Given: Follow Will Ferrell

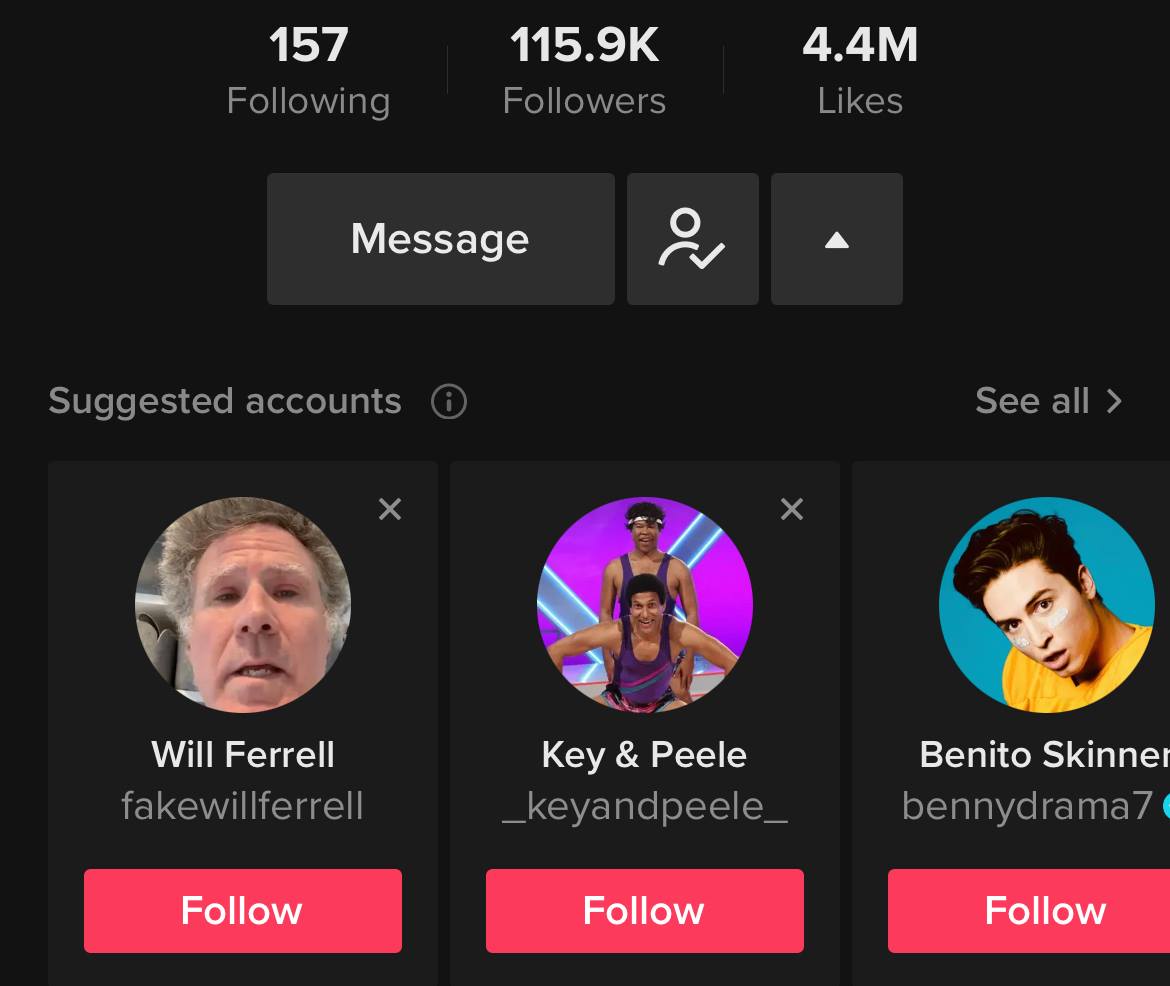Looking at the screenshot, I should coord(242,910).
